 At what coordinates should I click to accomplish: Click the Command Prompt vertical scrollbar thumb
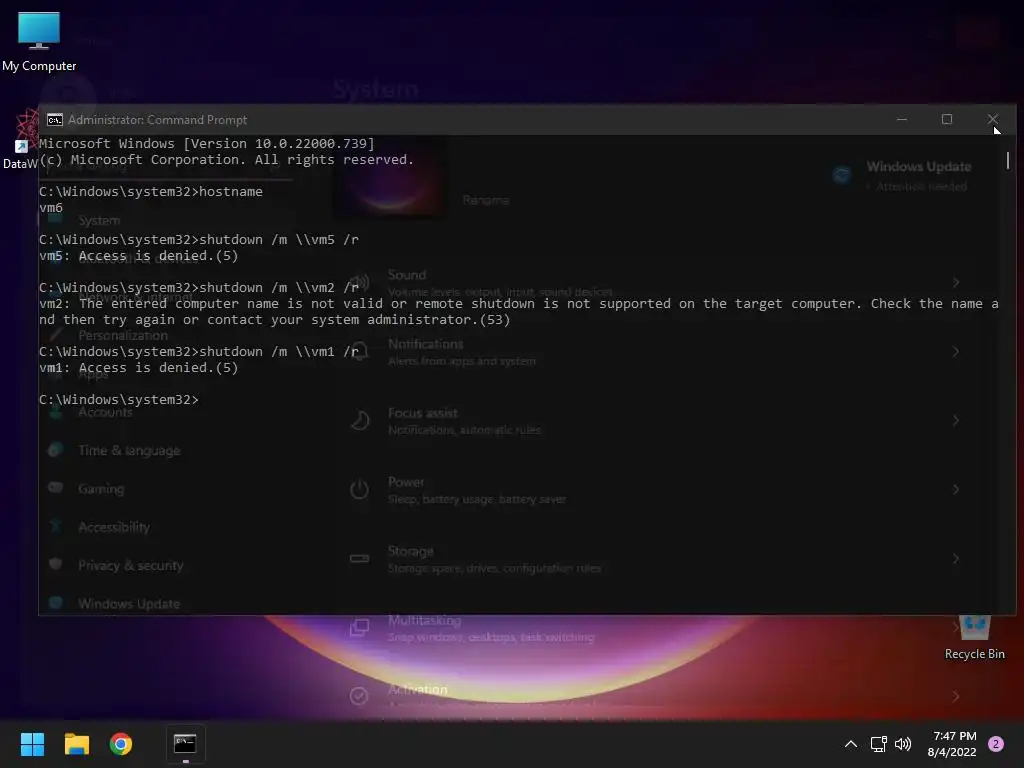point(1008,160)
